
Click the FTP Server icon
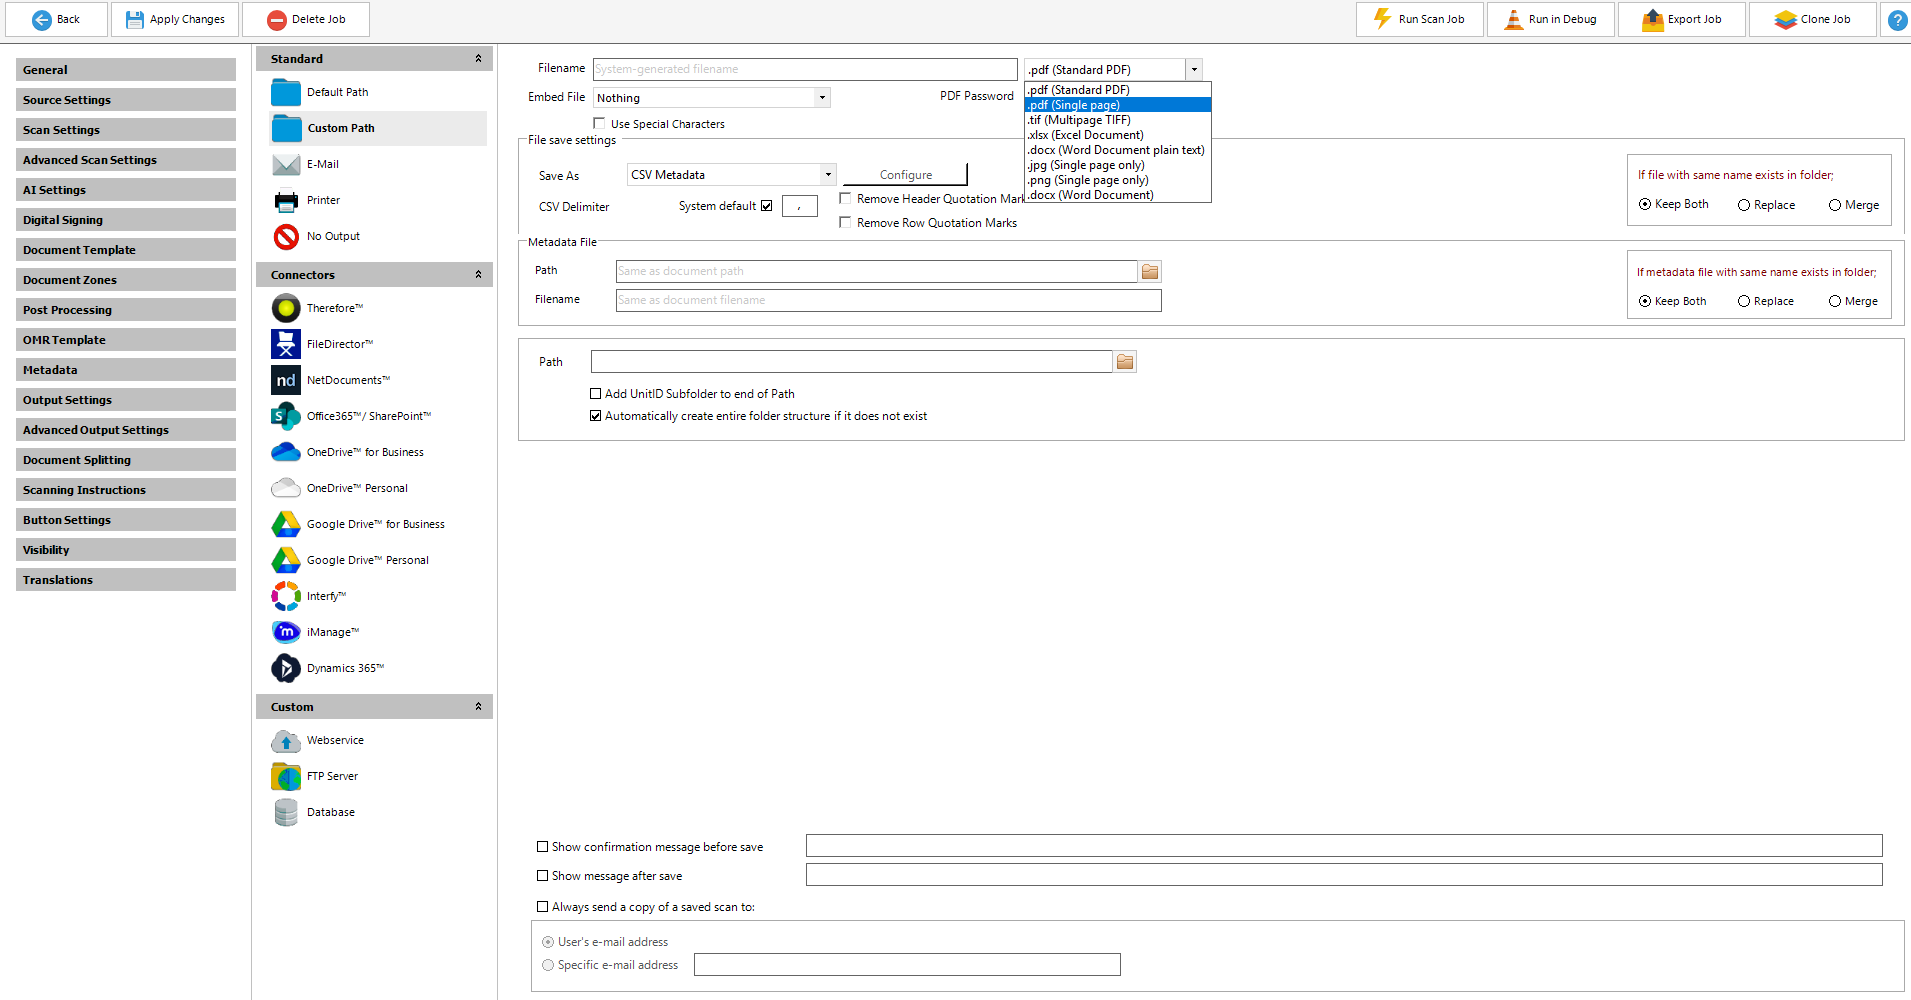286,776
